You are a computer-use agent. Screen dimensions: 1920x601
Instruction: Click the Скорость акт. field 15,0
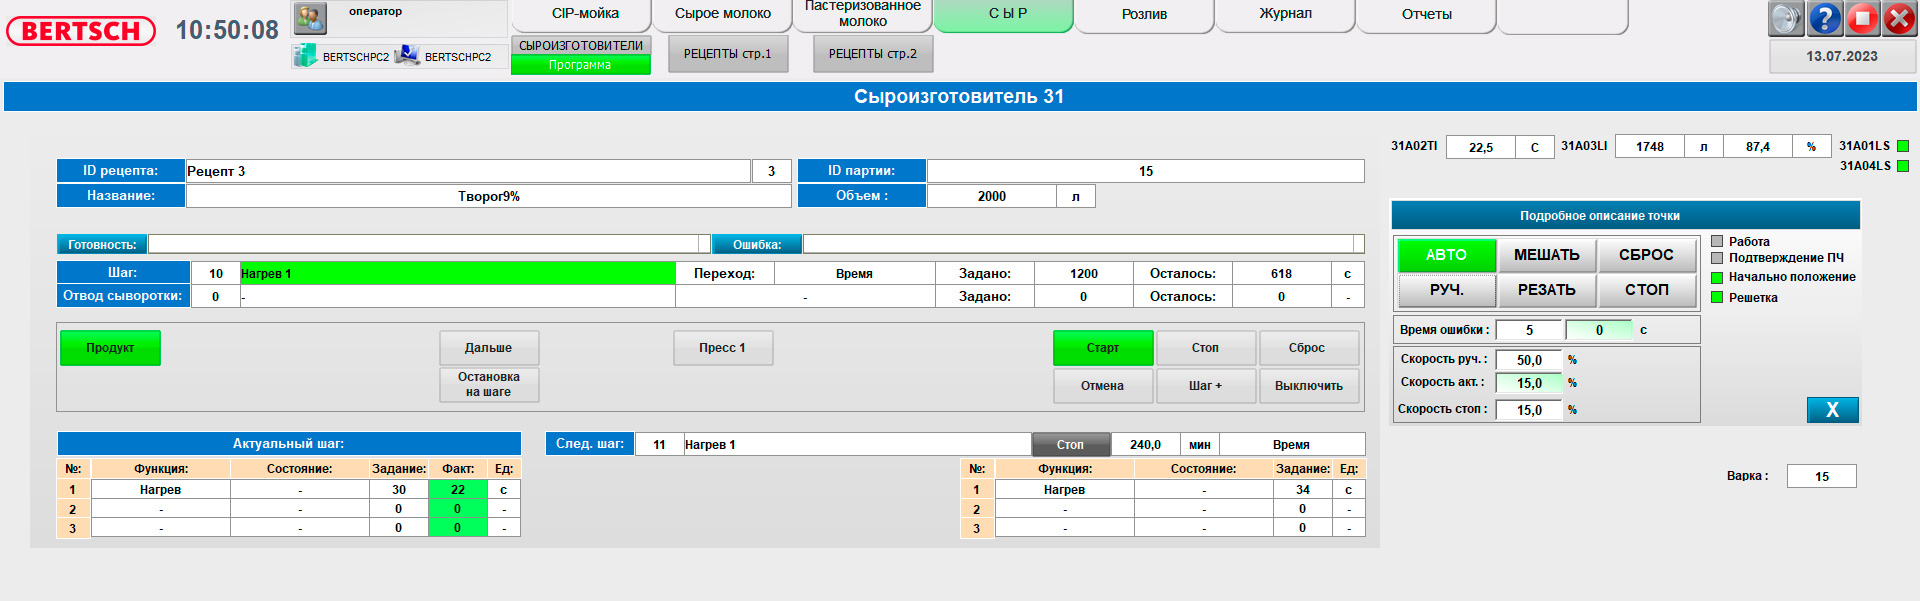pos(1529,383)
